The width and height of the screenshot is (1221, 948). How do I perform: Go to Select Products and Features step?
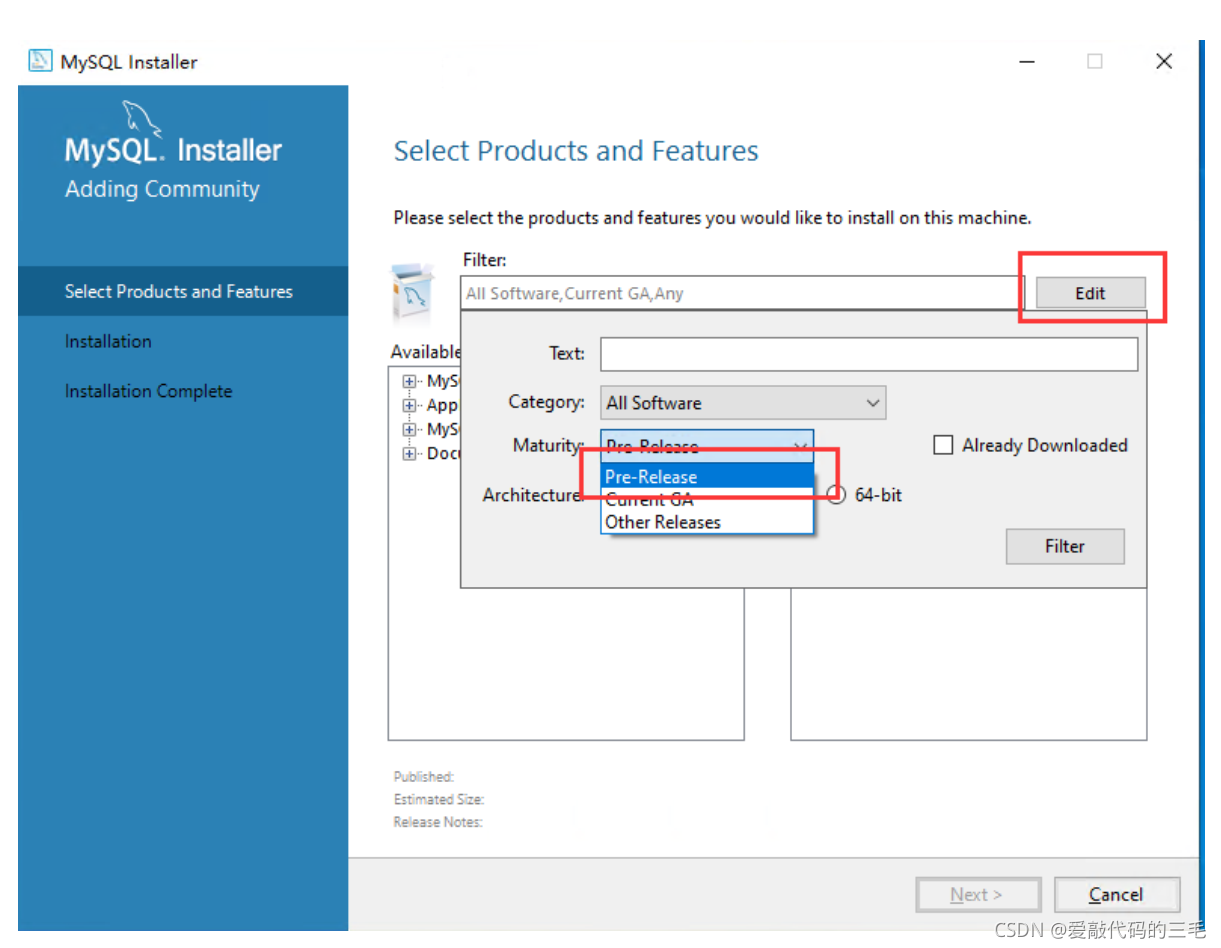click(183, 291)
